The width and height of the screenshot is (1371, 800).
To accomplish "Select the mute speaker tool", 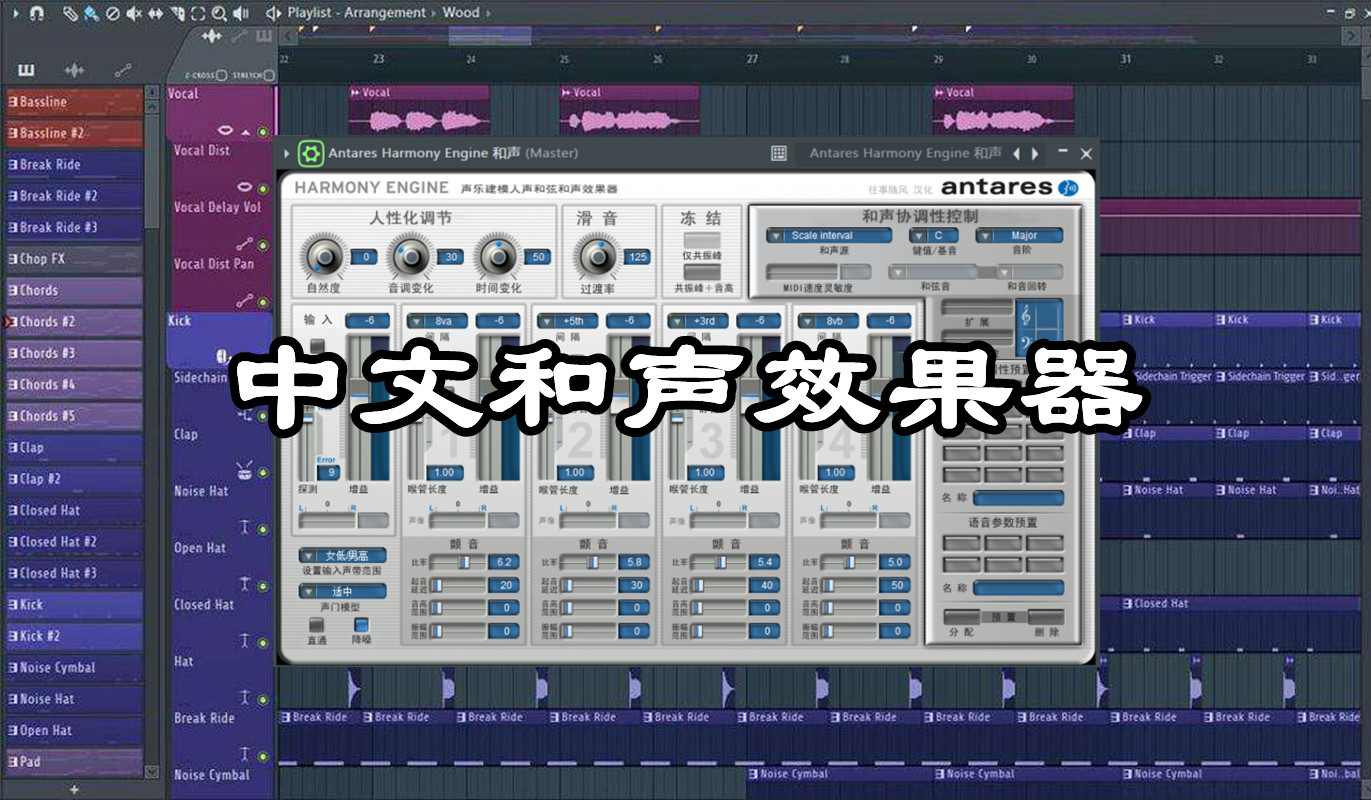I will (134, 13).
